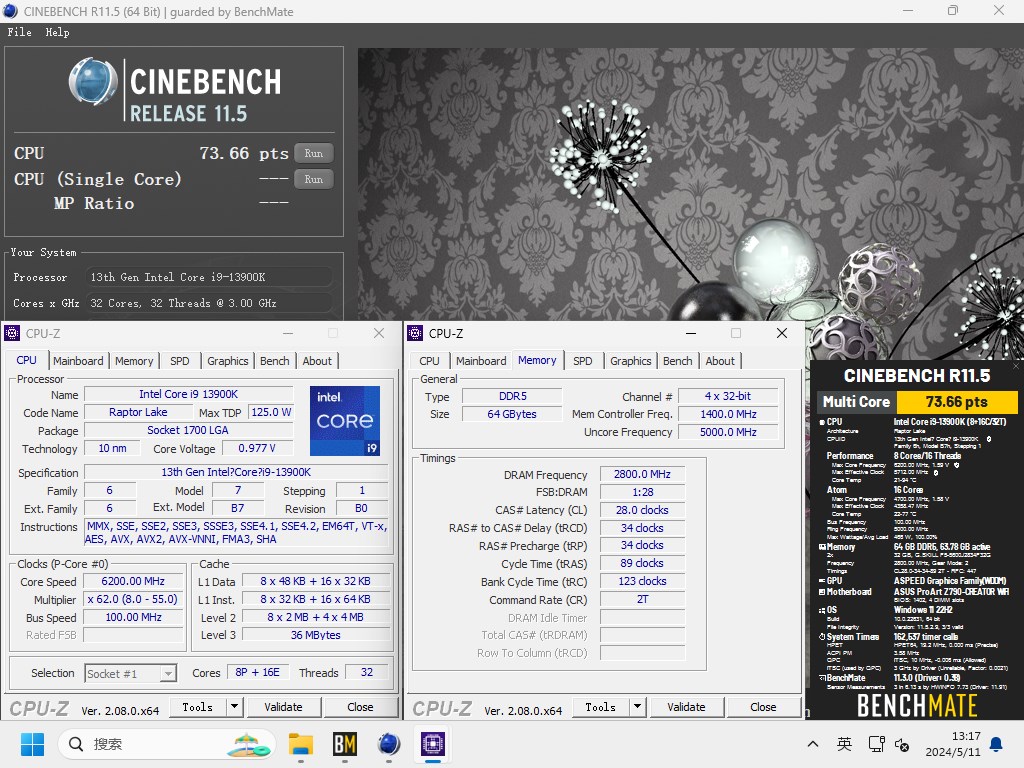Switch to CPU tab in Memory CPU-Z window
The image size is (1024, 768).
[429, 361]
